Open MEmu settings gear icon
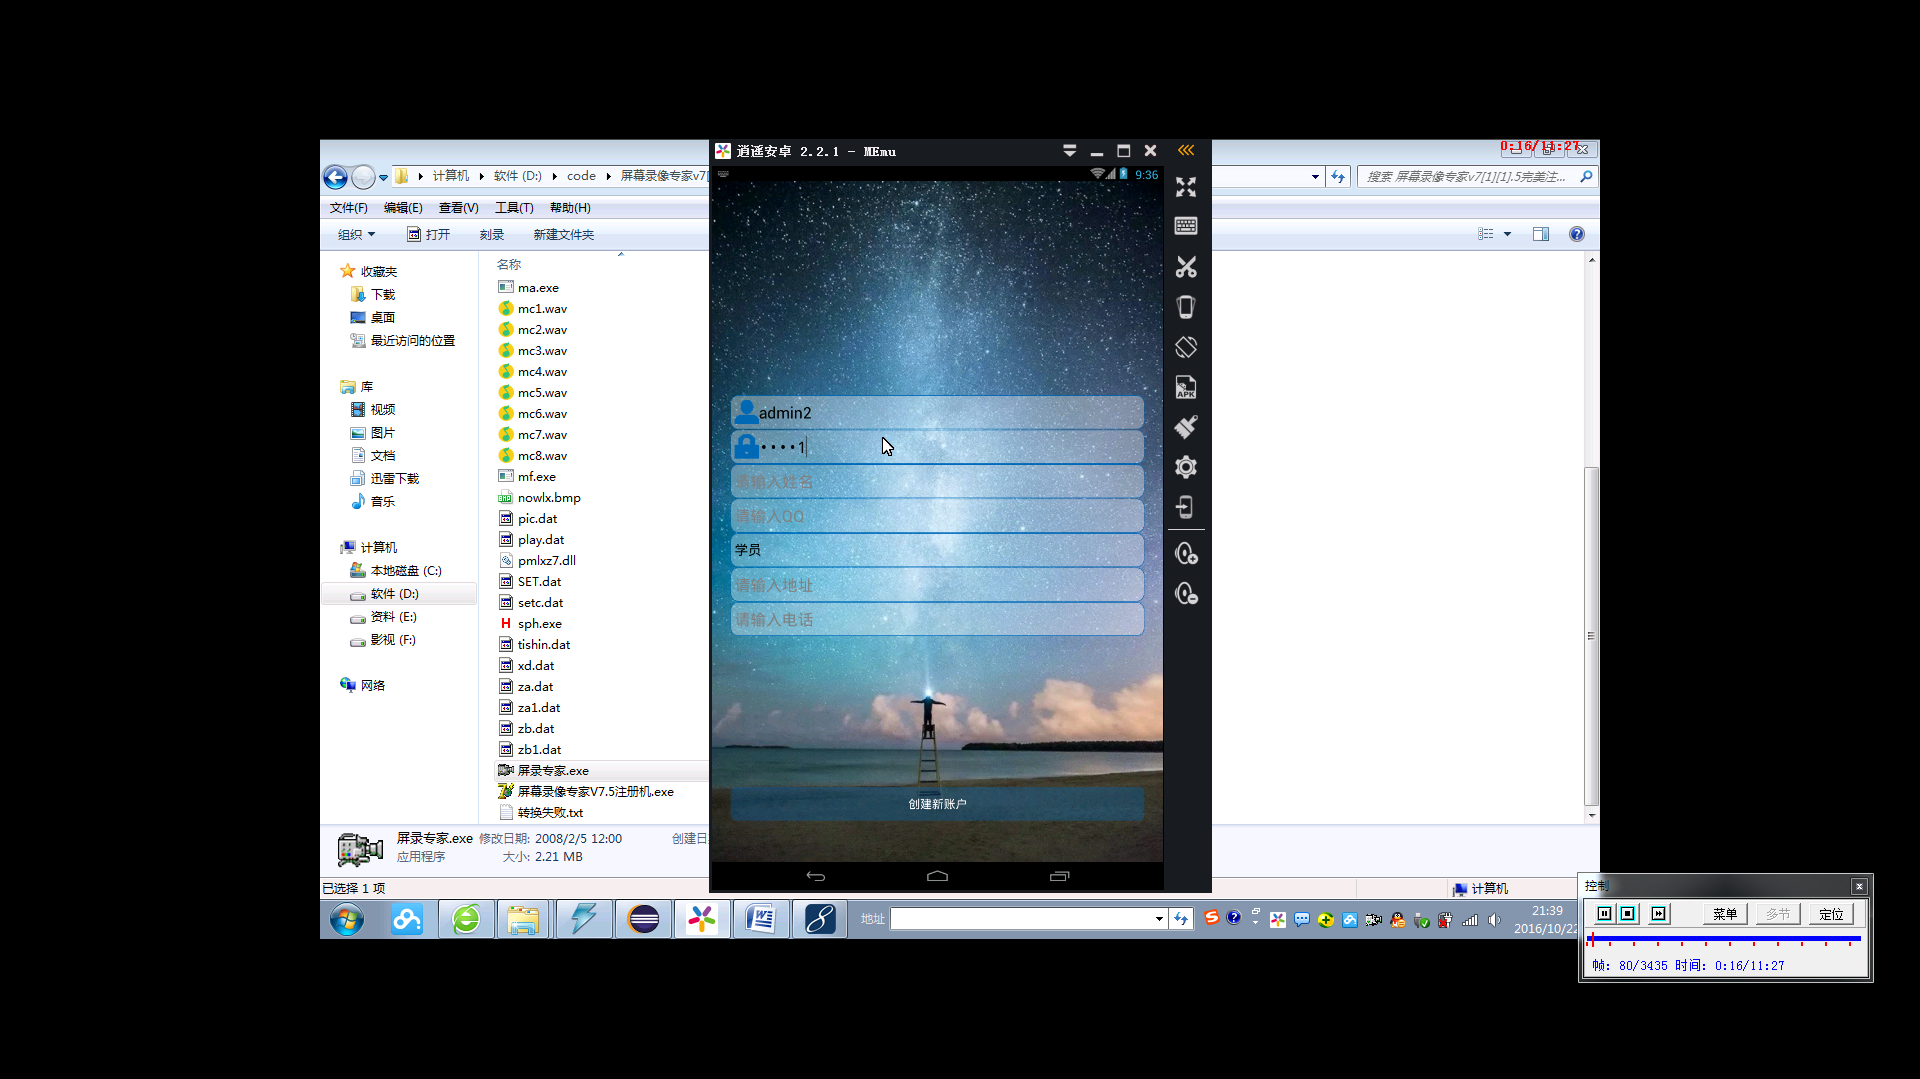The width and height of the screenshot is (1920, 1079). pyautogui.click(x=1186, y=467)
